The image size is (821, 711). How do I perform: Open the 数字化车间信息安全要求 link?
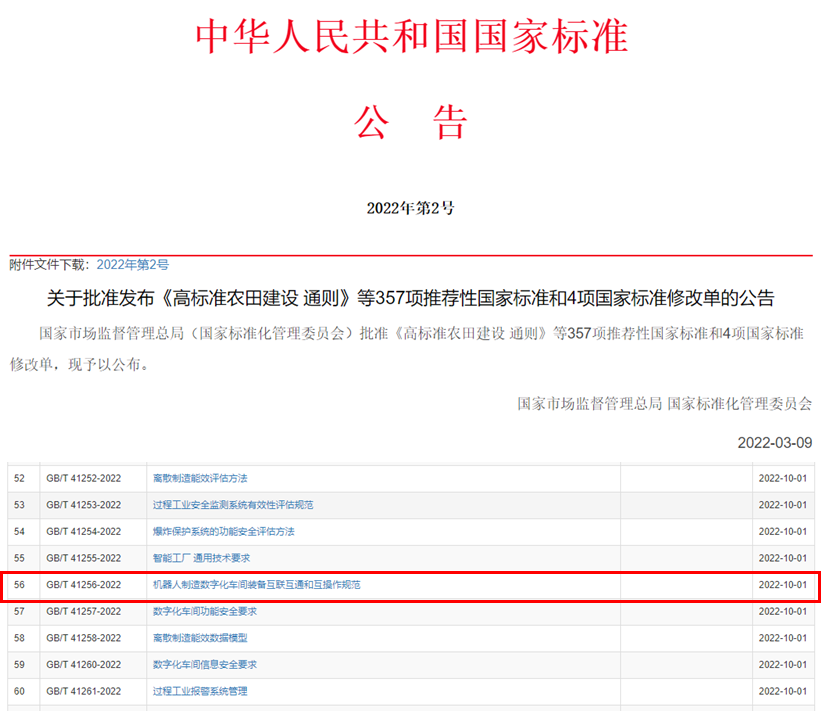pos(205,664)
